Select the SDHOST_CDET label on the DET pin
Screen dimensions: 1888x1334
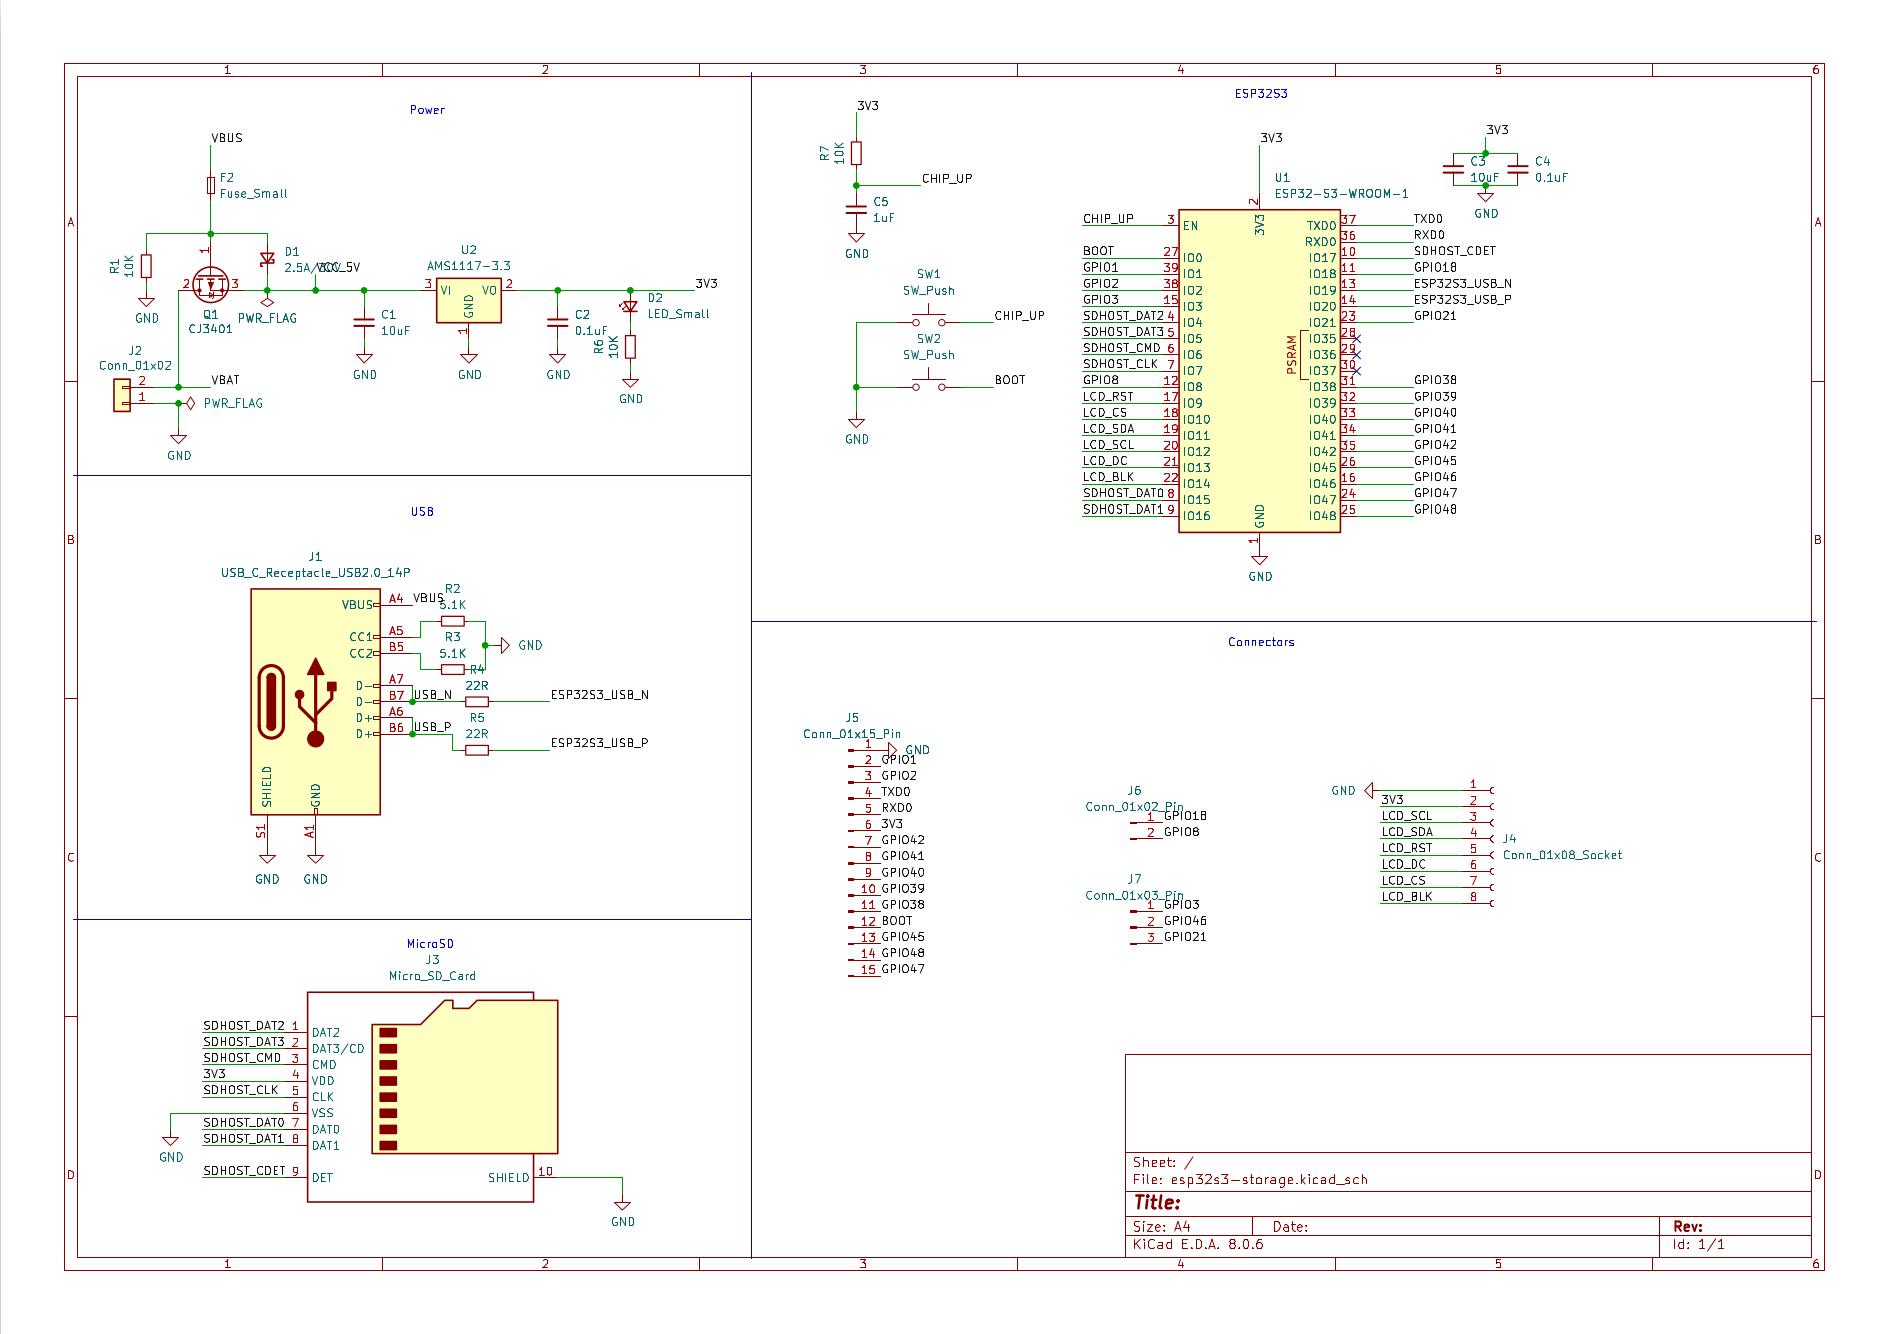click(x=244, y=1170)
